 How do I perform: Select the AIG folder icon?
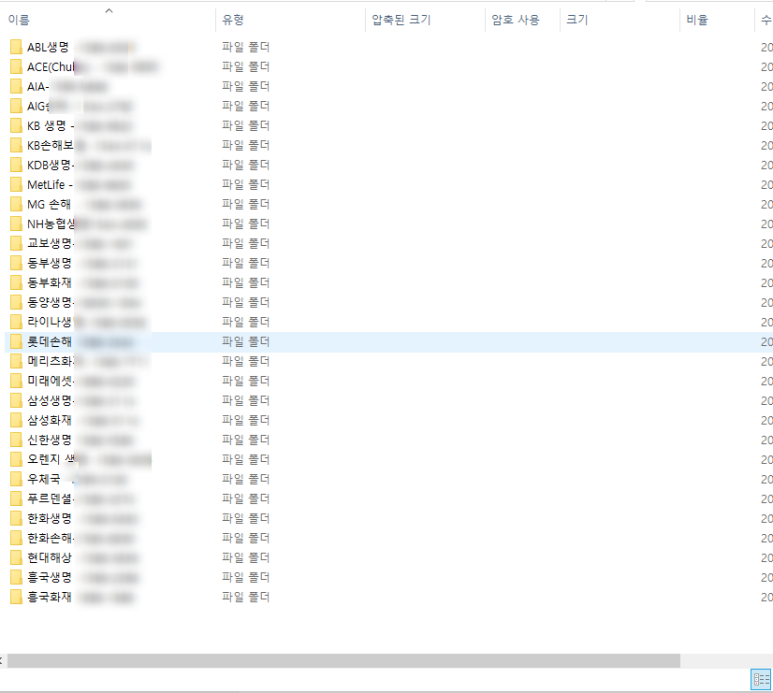(x=16, y=106)
